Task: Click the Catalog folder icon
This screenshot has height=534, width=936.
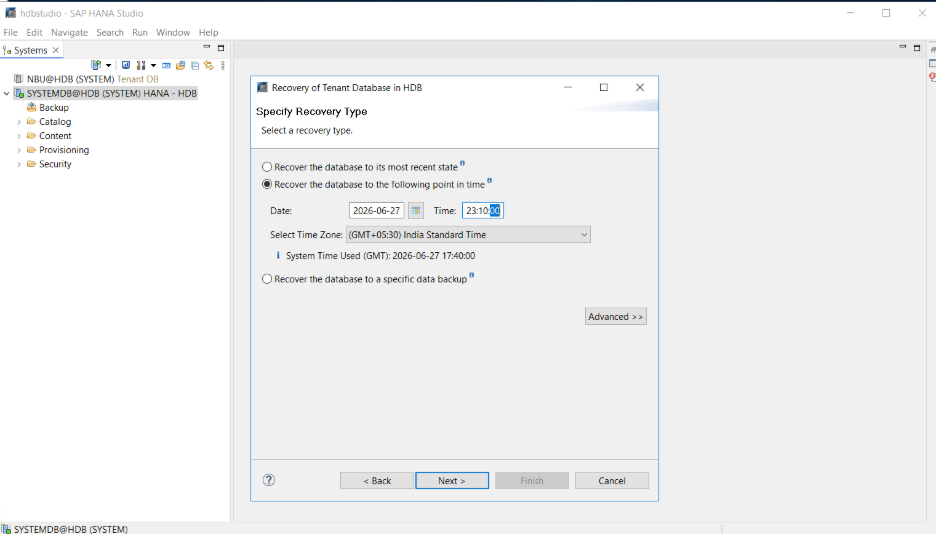Action: 32,121
